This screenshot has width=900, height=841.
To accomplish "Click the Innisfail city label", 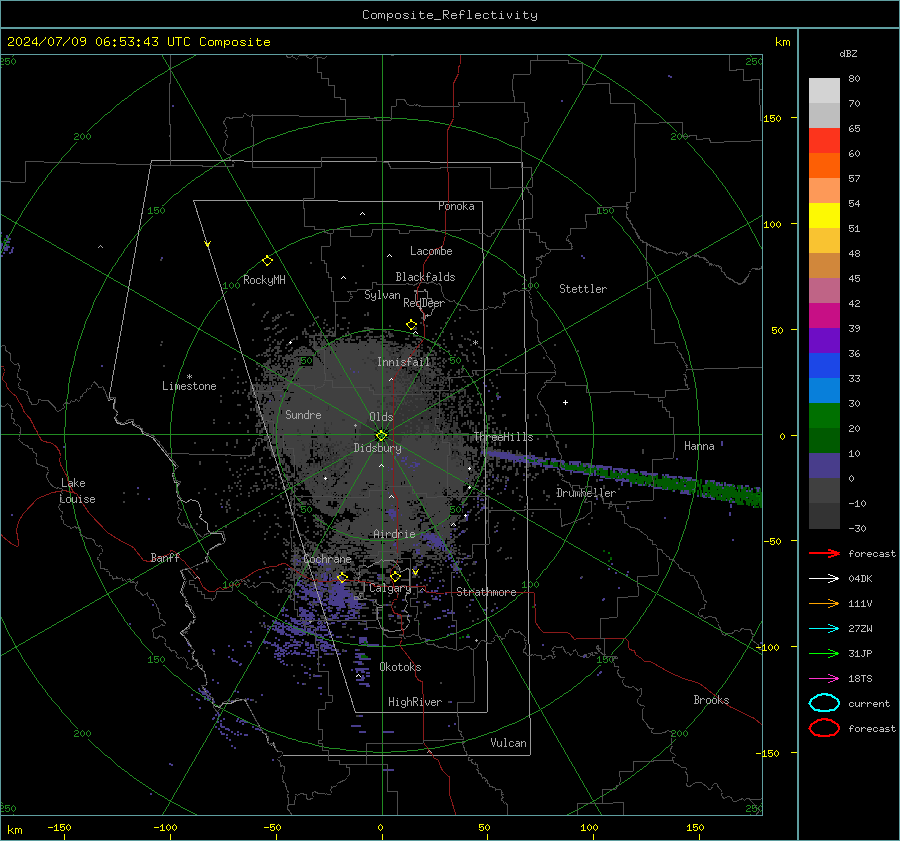I will [x=403, y=362].
